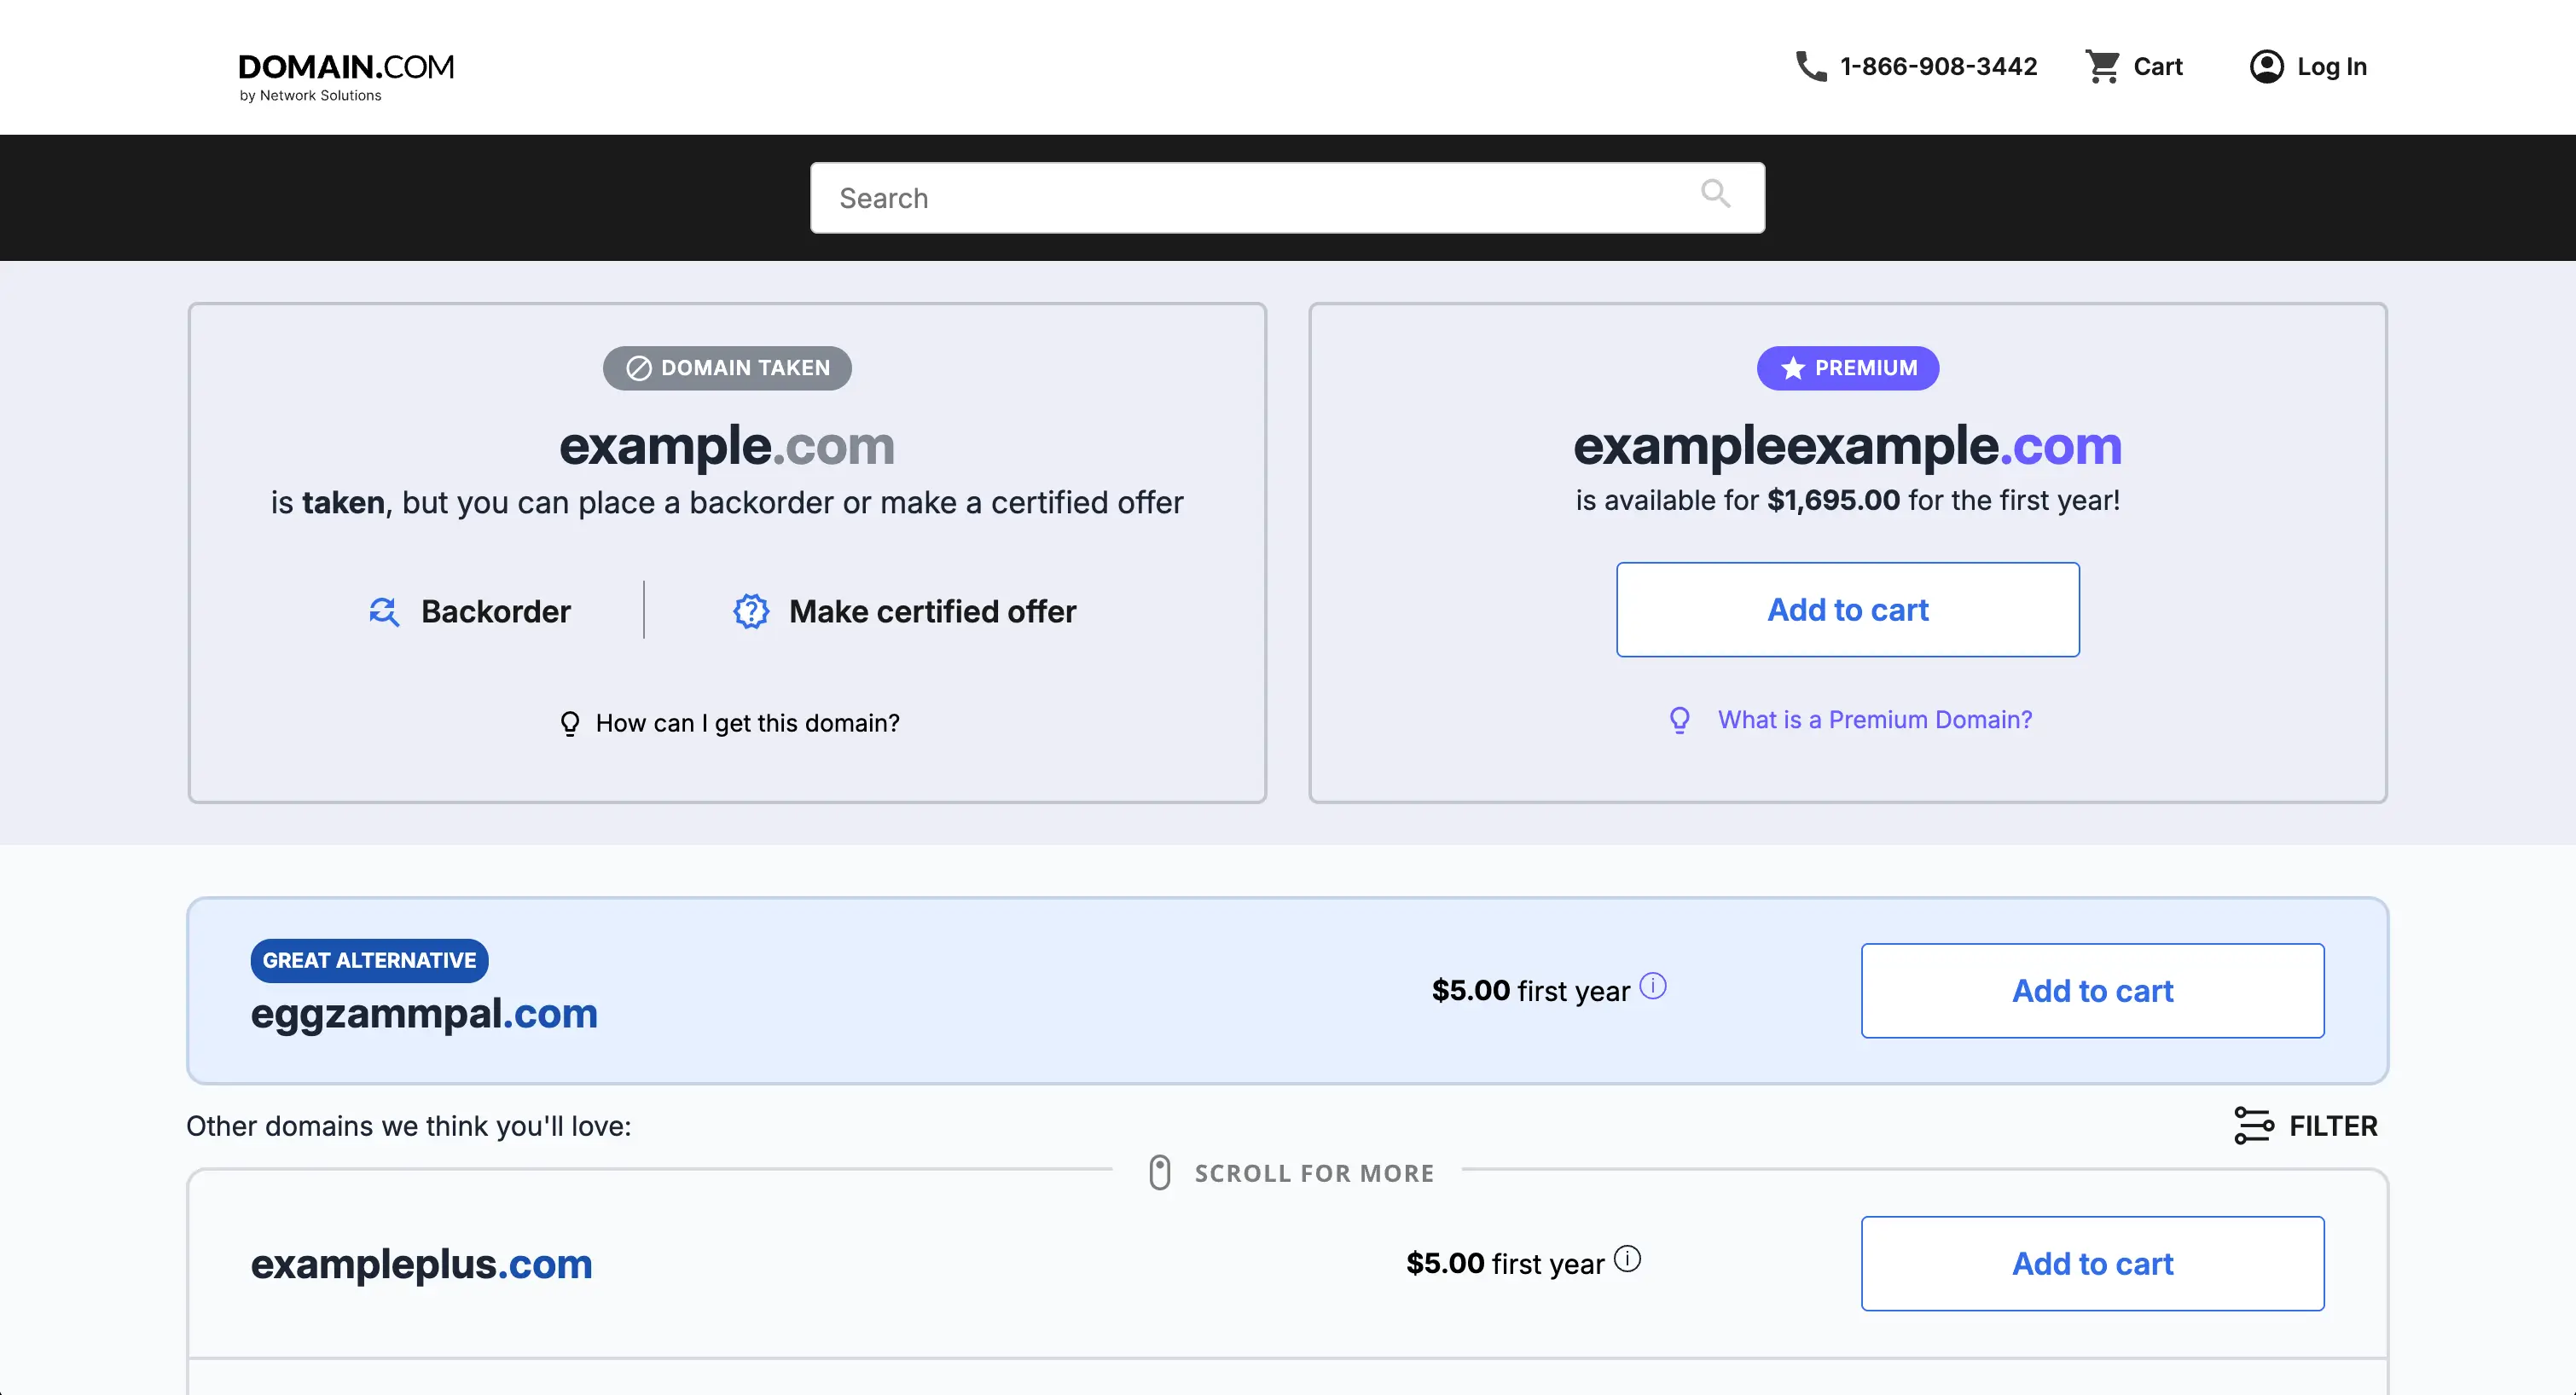Click info icon next to exampleplus.com price

point(1627,1258)
